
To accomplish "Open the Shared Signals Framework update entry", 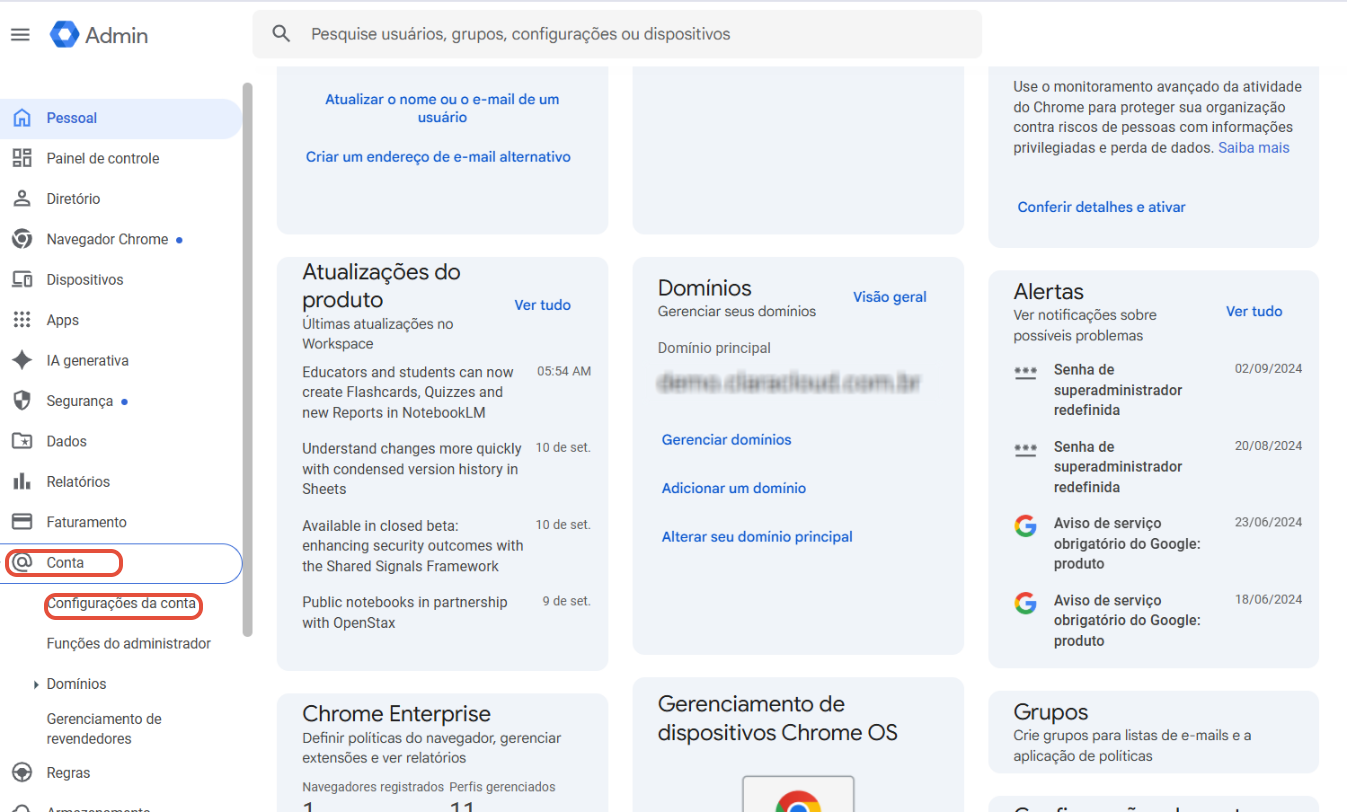I will (447, 546).
